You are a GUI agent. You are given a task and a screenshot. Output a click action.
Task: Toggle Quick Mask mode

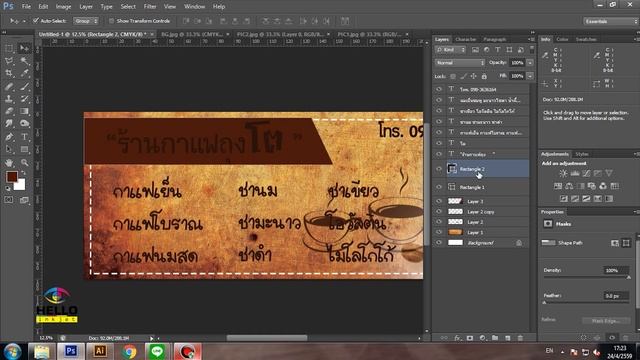point(9,200)
